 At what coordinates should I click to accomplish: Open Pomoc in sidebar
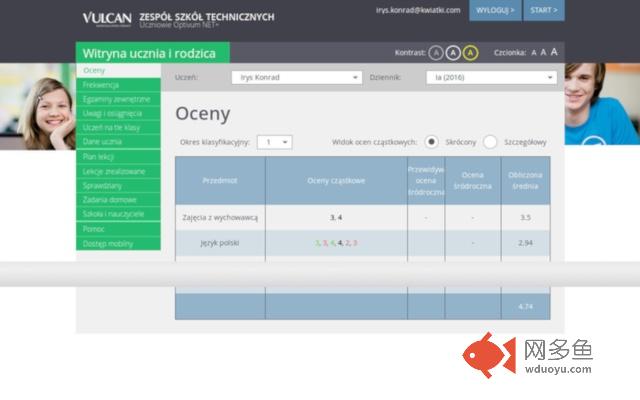(x=118, y=229)
